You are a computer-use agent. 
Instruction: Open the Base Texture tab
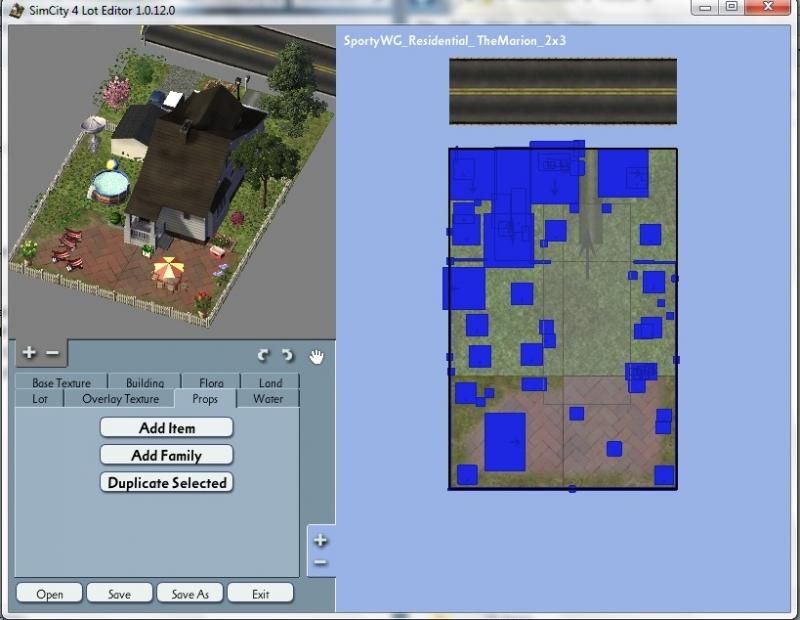(x=61, y=382)
